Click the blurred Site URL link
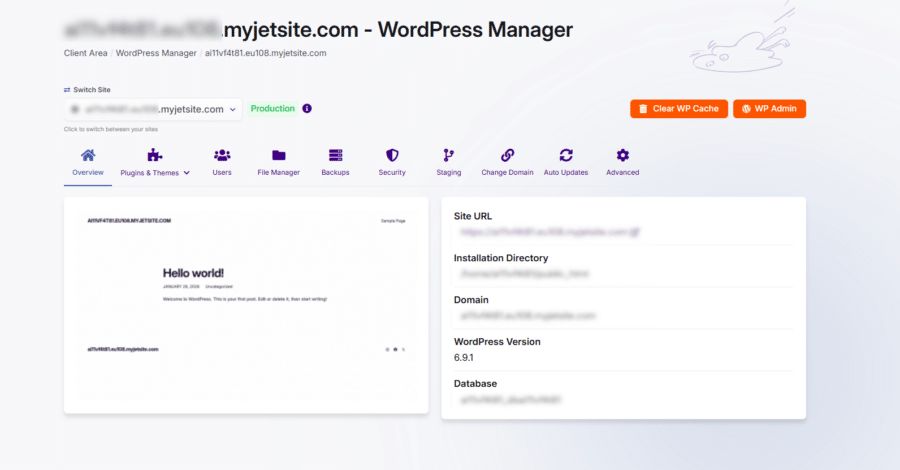 549,231
